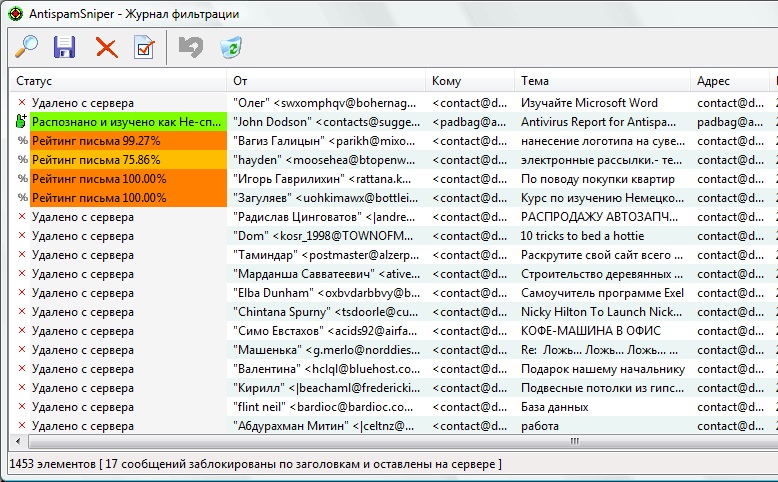
Task: Select the 'Рейтинг письма 100.00%' cell in the Игорь Гаврилихин row
Action: (x=129, y=179)
